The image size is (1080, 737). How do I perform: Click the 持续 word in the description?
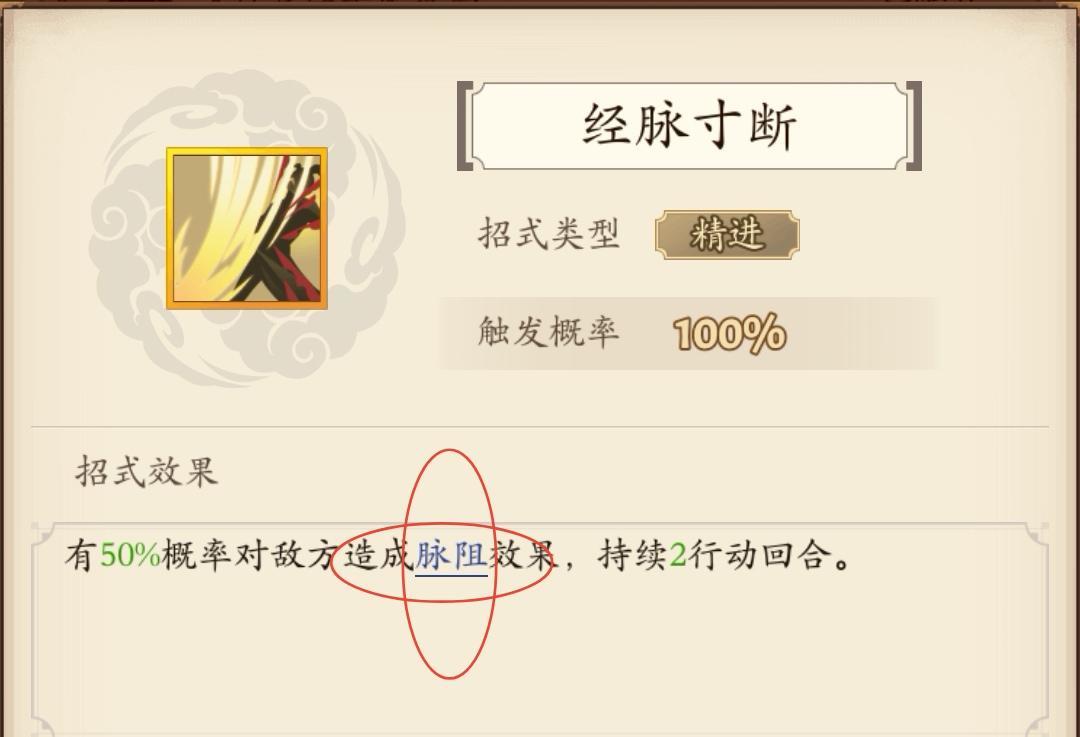pyautogui.click(x=632, y=555)
